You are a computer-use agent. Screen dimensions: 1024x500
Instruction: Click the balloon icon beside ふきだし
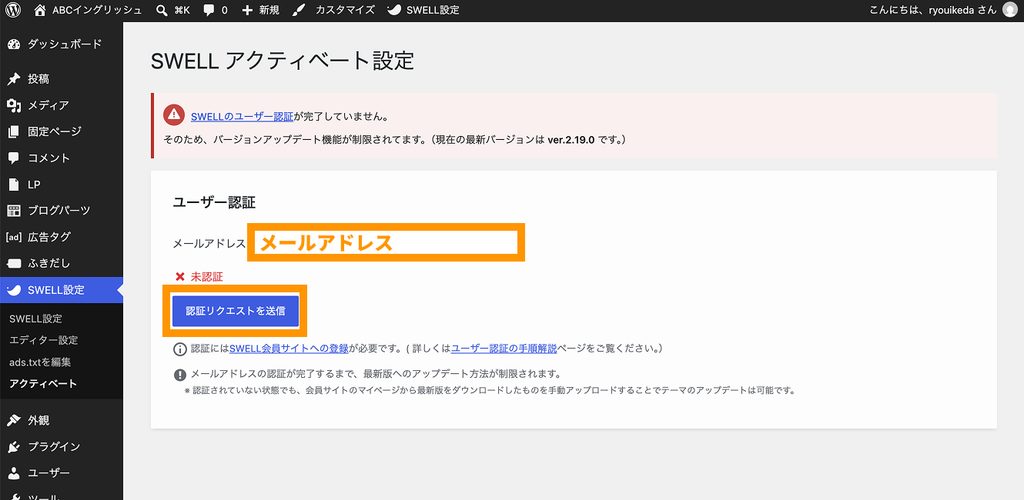click(14, 264)
